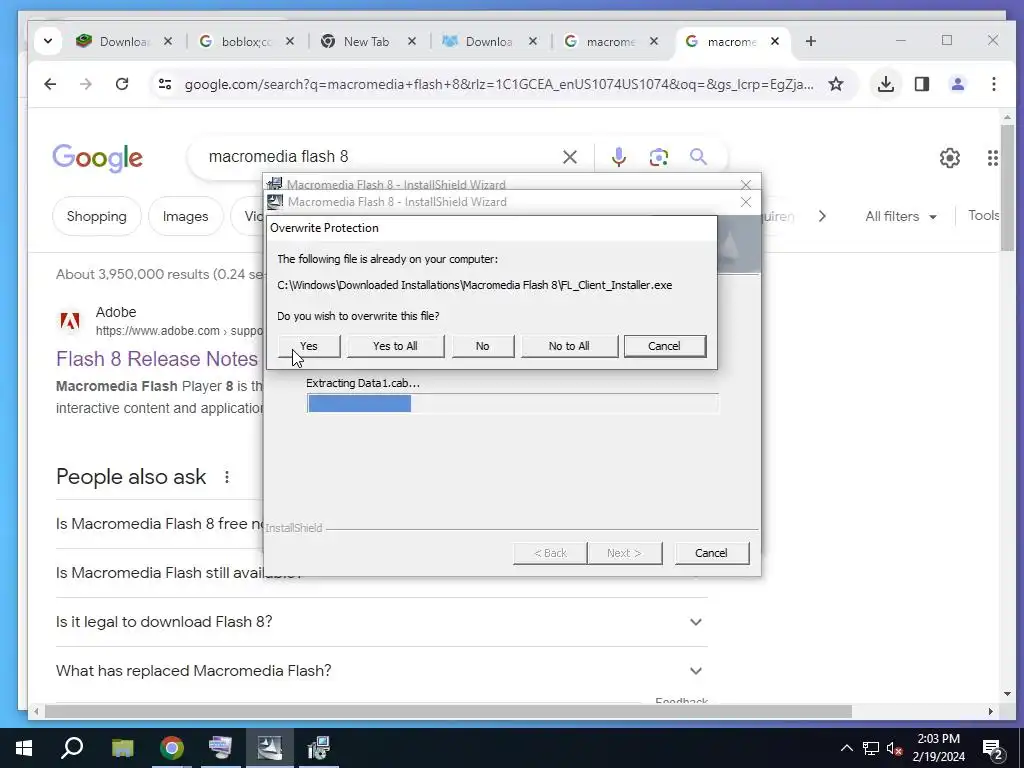Open the notification center

(x=993, y=748)
